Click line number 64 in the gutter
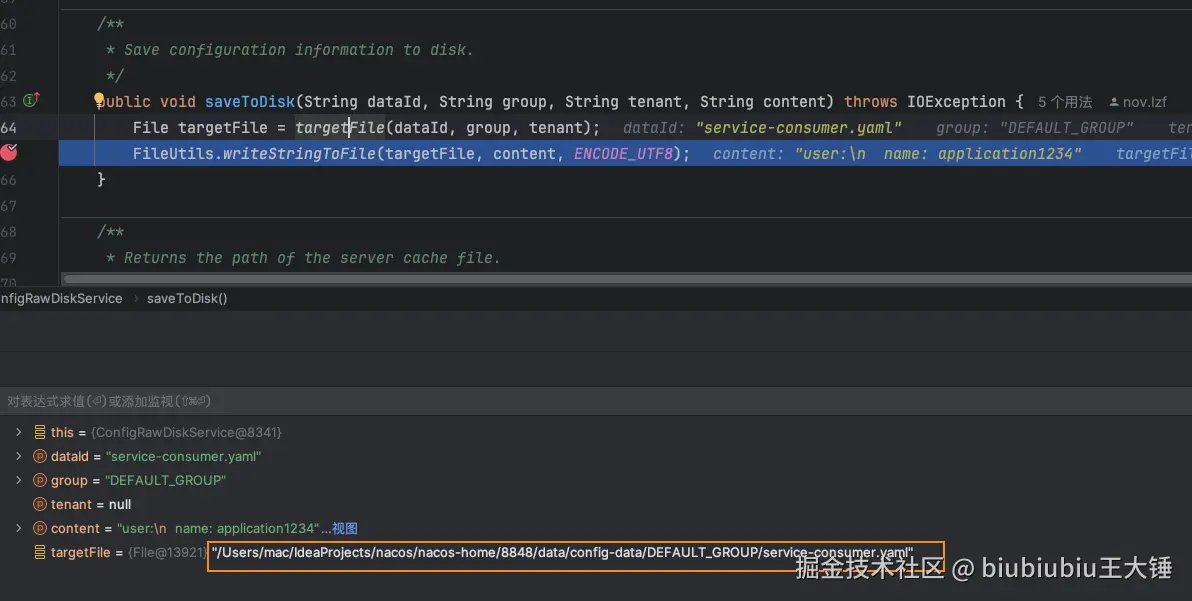The image size is (1192, 601). pos(8,128)
